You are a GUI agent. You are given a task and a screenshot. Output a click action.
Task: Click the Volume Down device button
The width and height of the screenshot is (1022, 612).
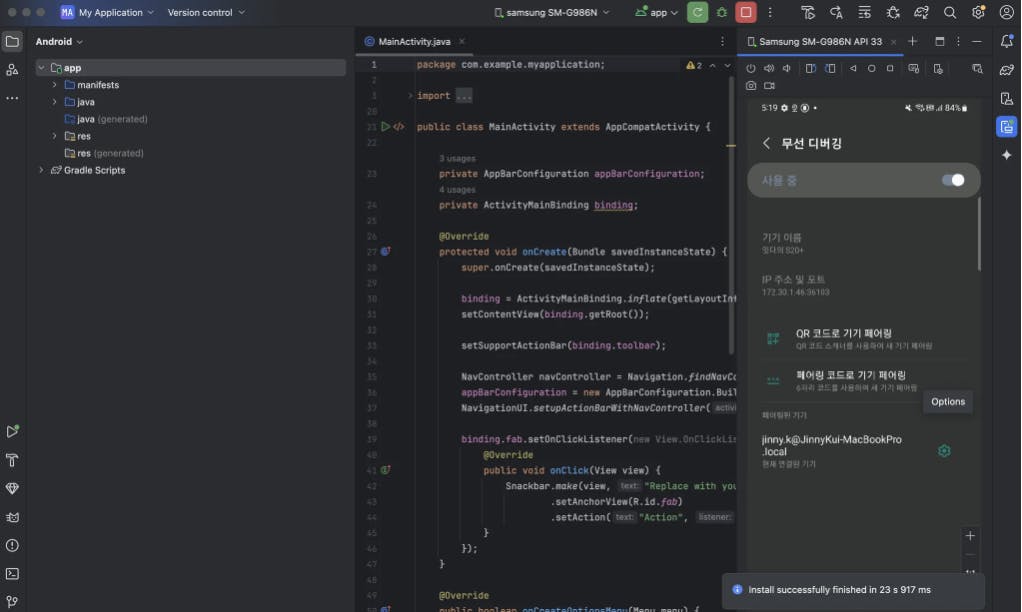point(787,68)
